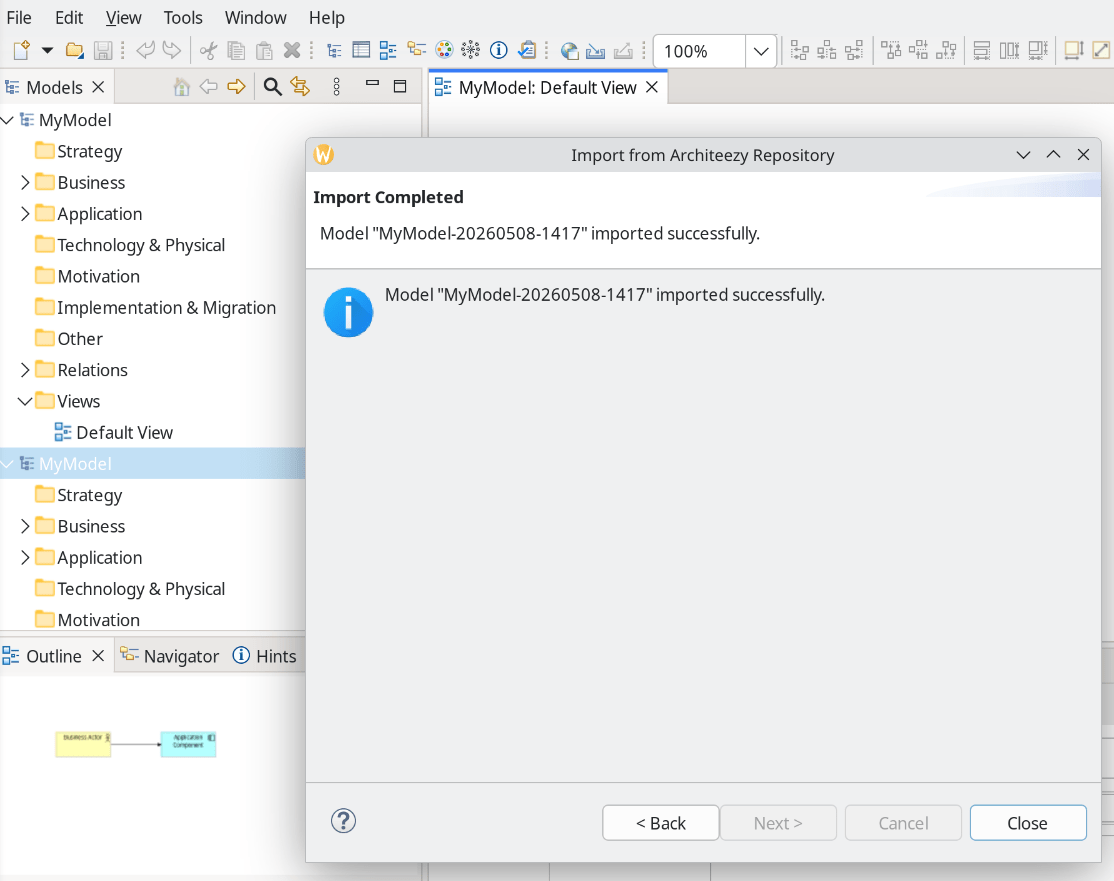Click the Copy icon in toolbar
Image resolution: width=1114 pixels, height=881 pixels.
point(236,50)
